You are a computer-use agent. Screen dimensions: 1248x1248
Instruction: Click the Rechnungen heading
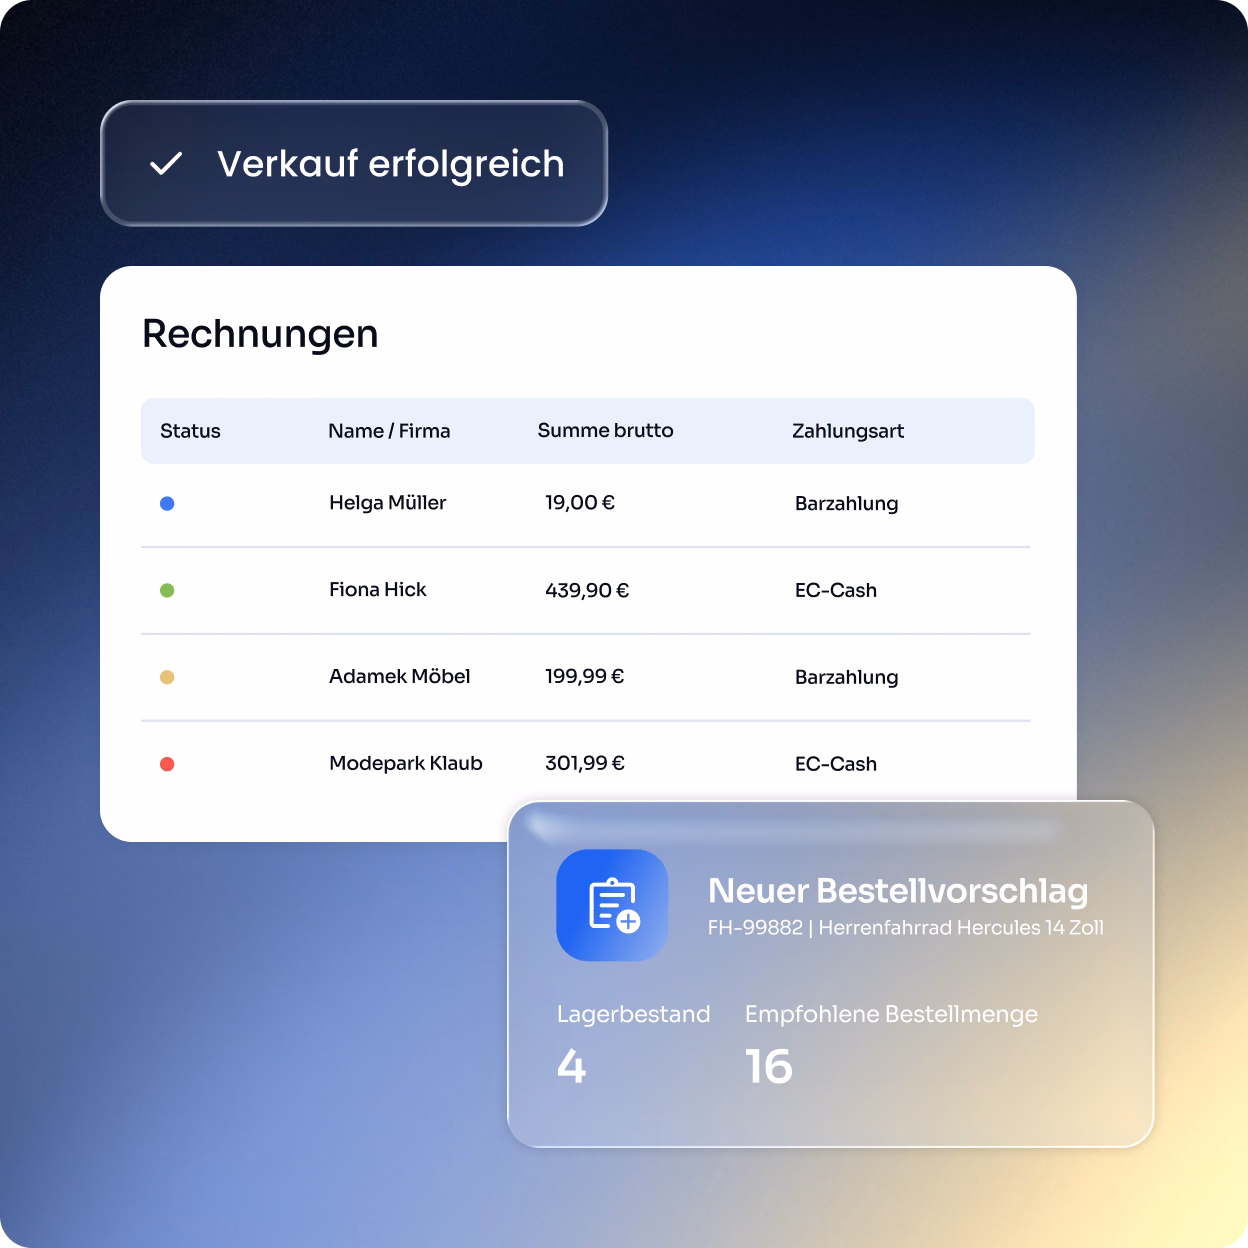[x=260, y=334]
